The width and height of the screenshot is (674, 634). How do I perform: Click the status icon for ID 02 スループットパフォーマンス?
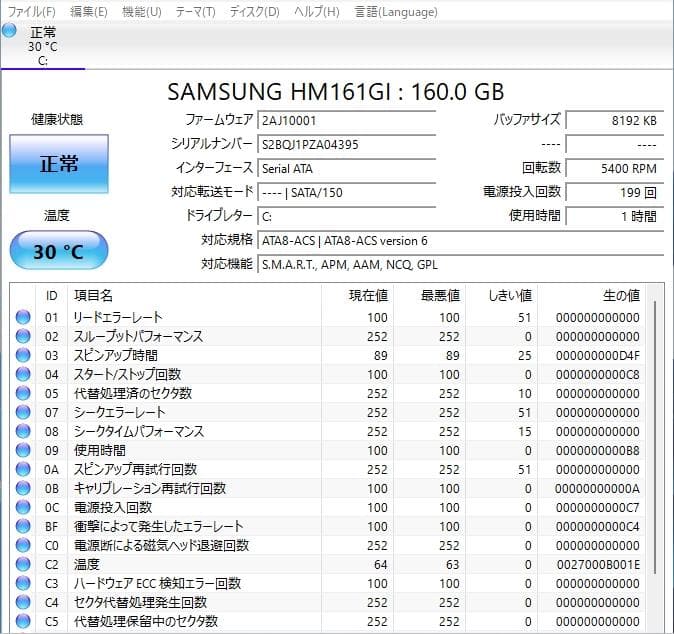click(23, 336)
